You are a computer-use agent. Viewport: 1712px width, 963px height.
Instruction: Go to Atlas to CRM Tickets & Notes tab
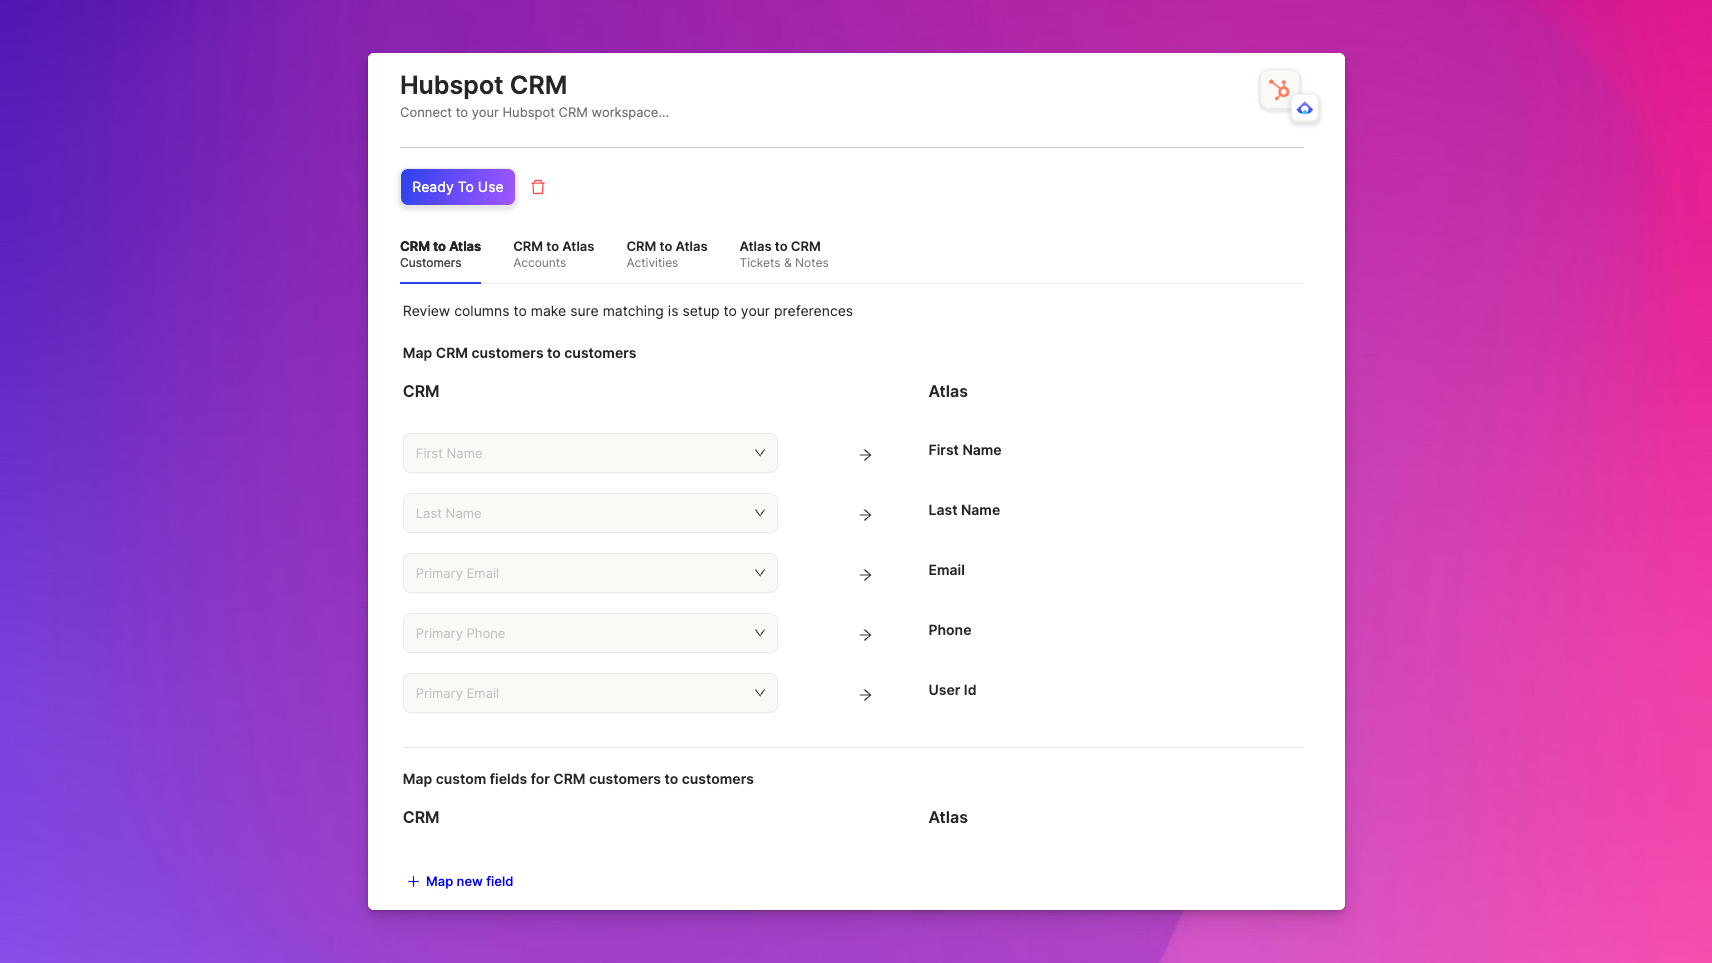tap(784, 254)
